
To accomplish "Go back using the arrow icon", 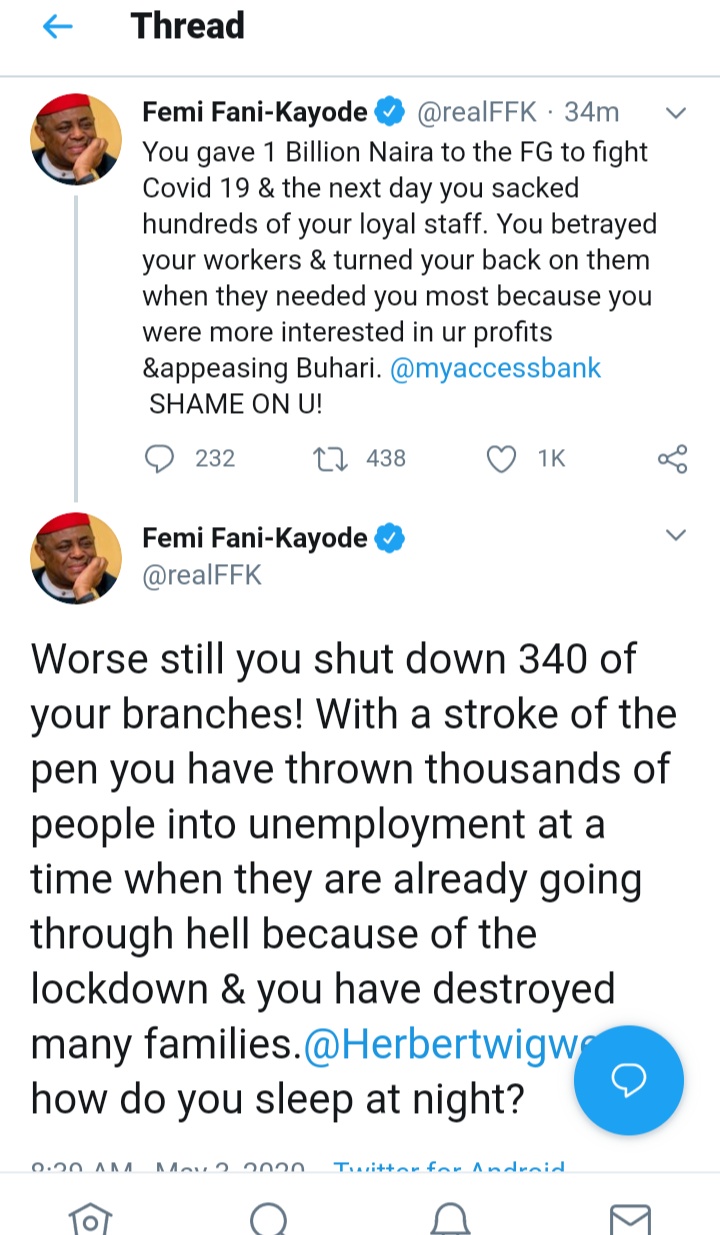I will pos(58,28).
